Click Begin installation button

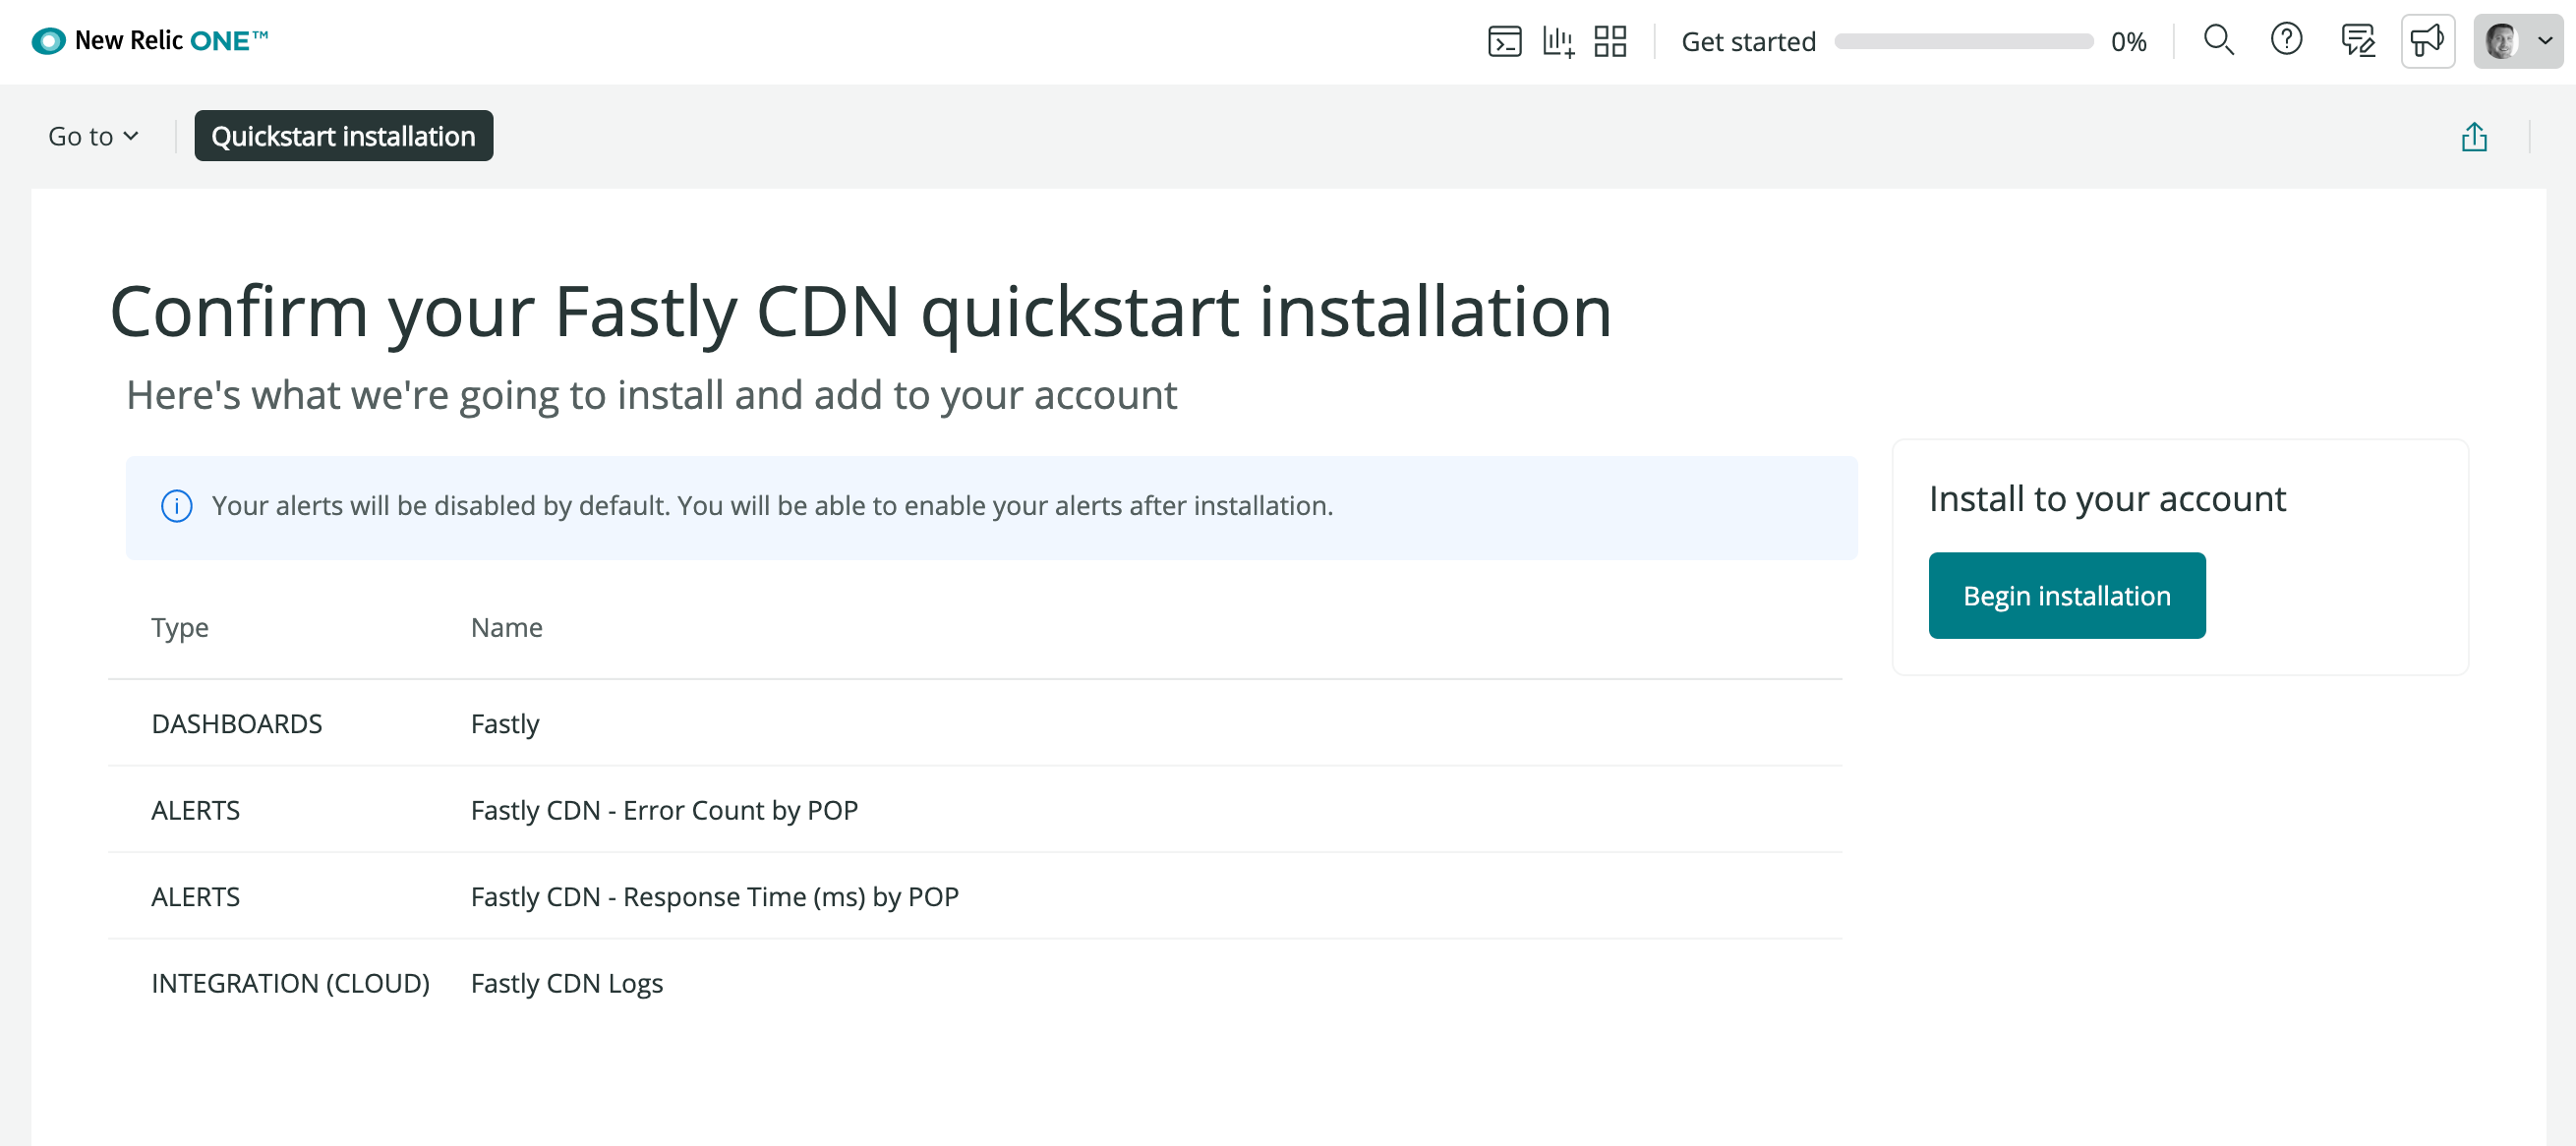pos(2067,595)
